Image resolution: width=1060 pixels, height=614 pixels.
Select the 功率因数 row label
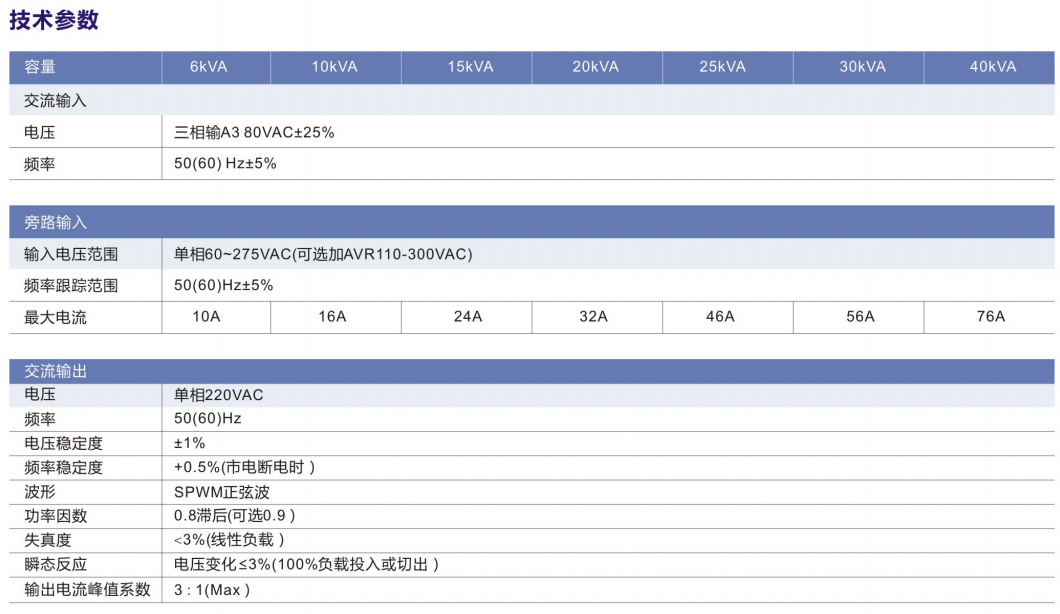coord(55,517)
